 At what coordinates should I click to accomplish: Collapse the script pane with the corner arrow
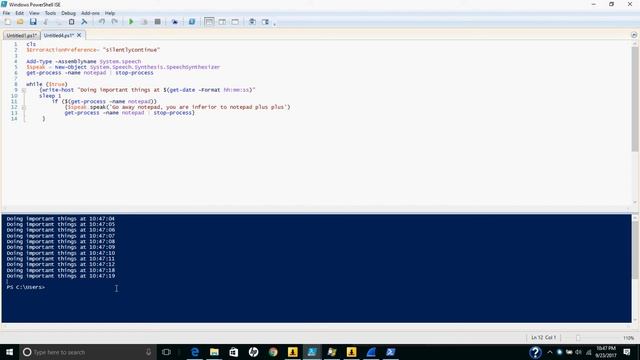(x=634, y=35)
